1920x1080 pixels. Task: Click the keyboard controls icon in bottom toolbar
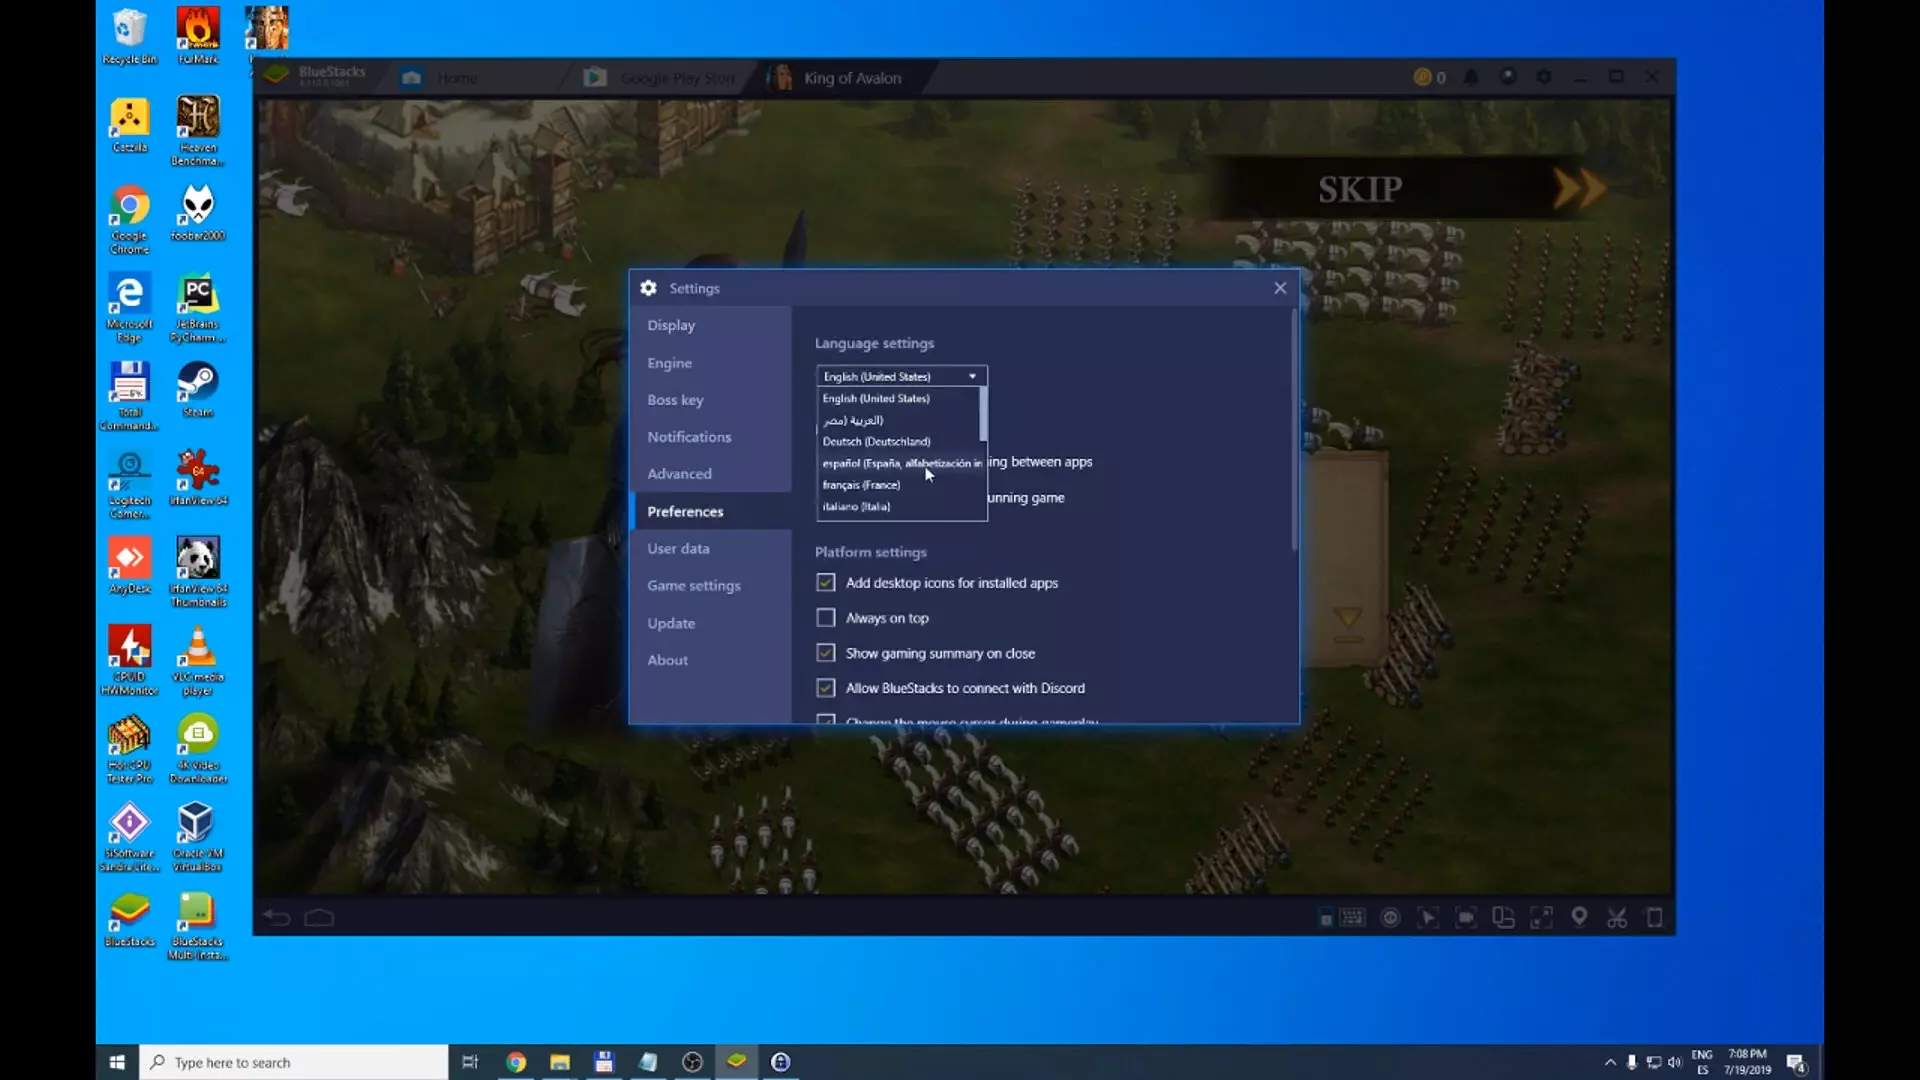pos(1352,917)
